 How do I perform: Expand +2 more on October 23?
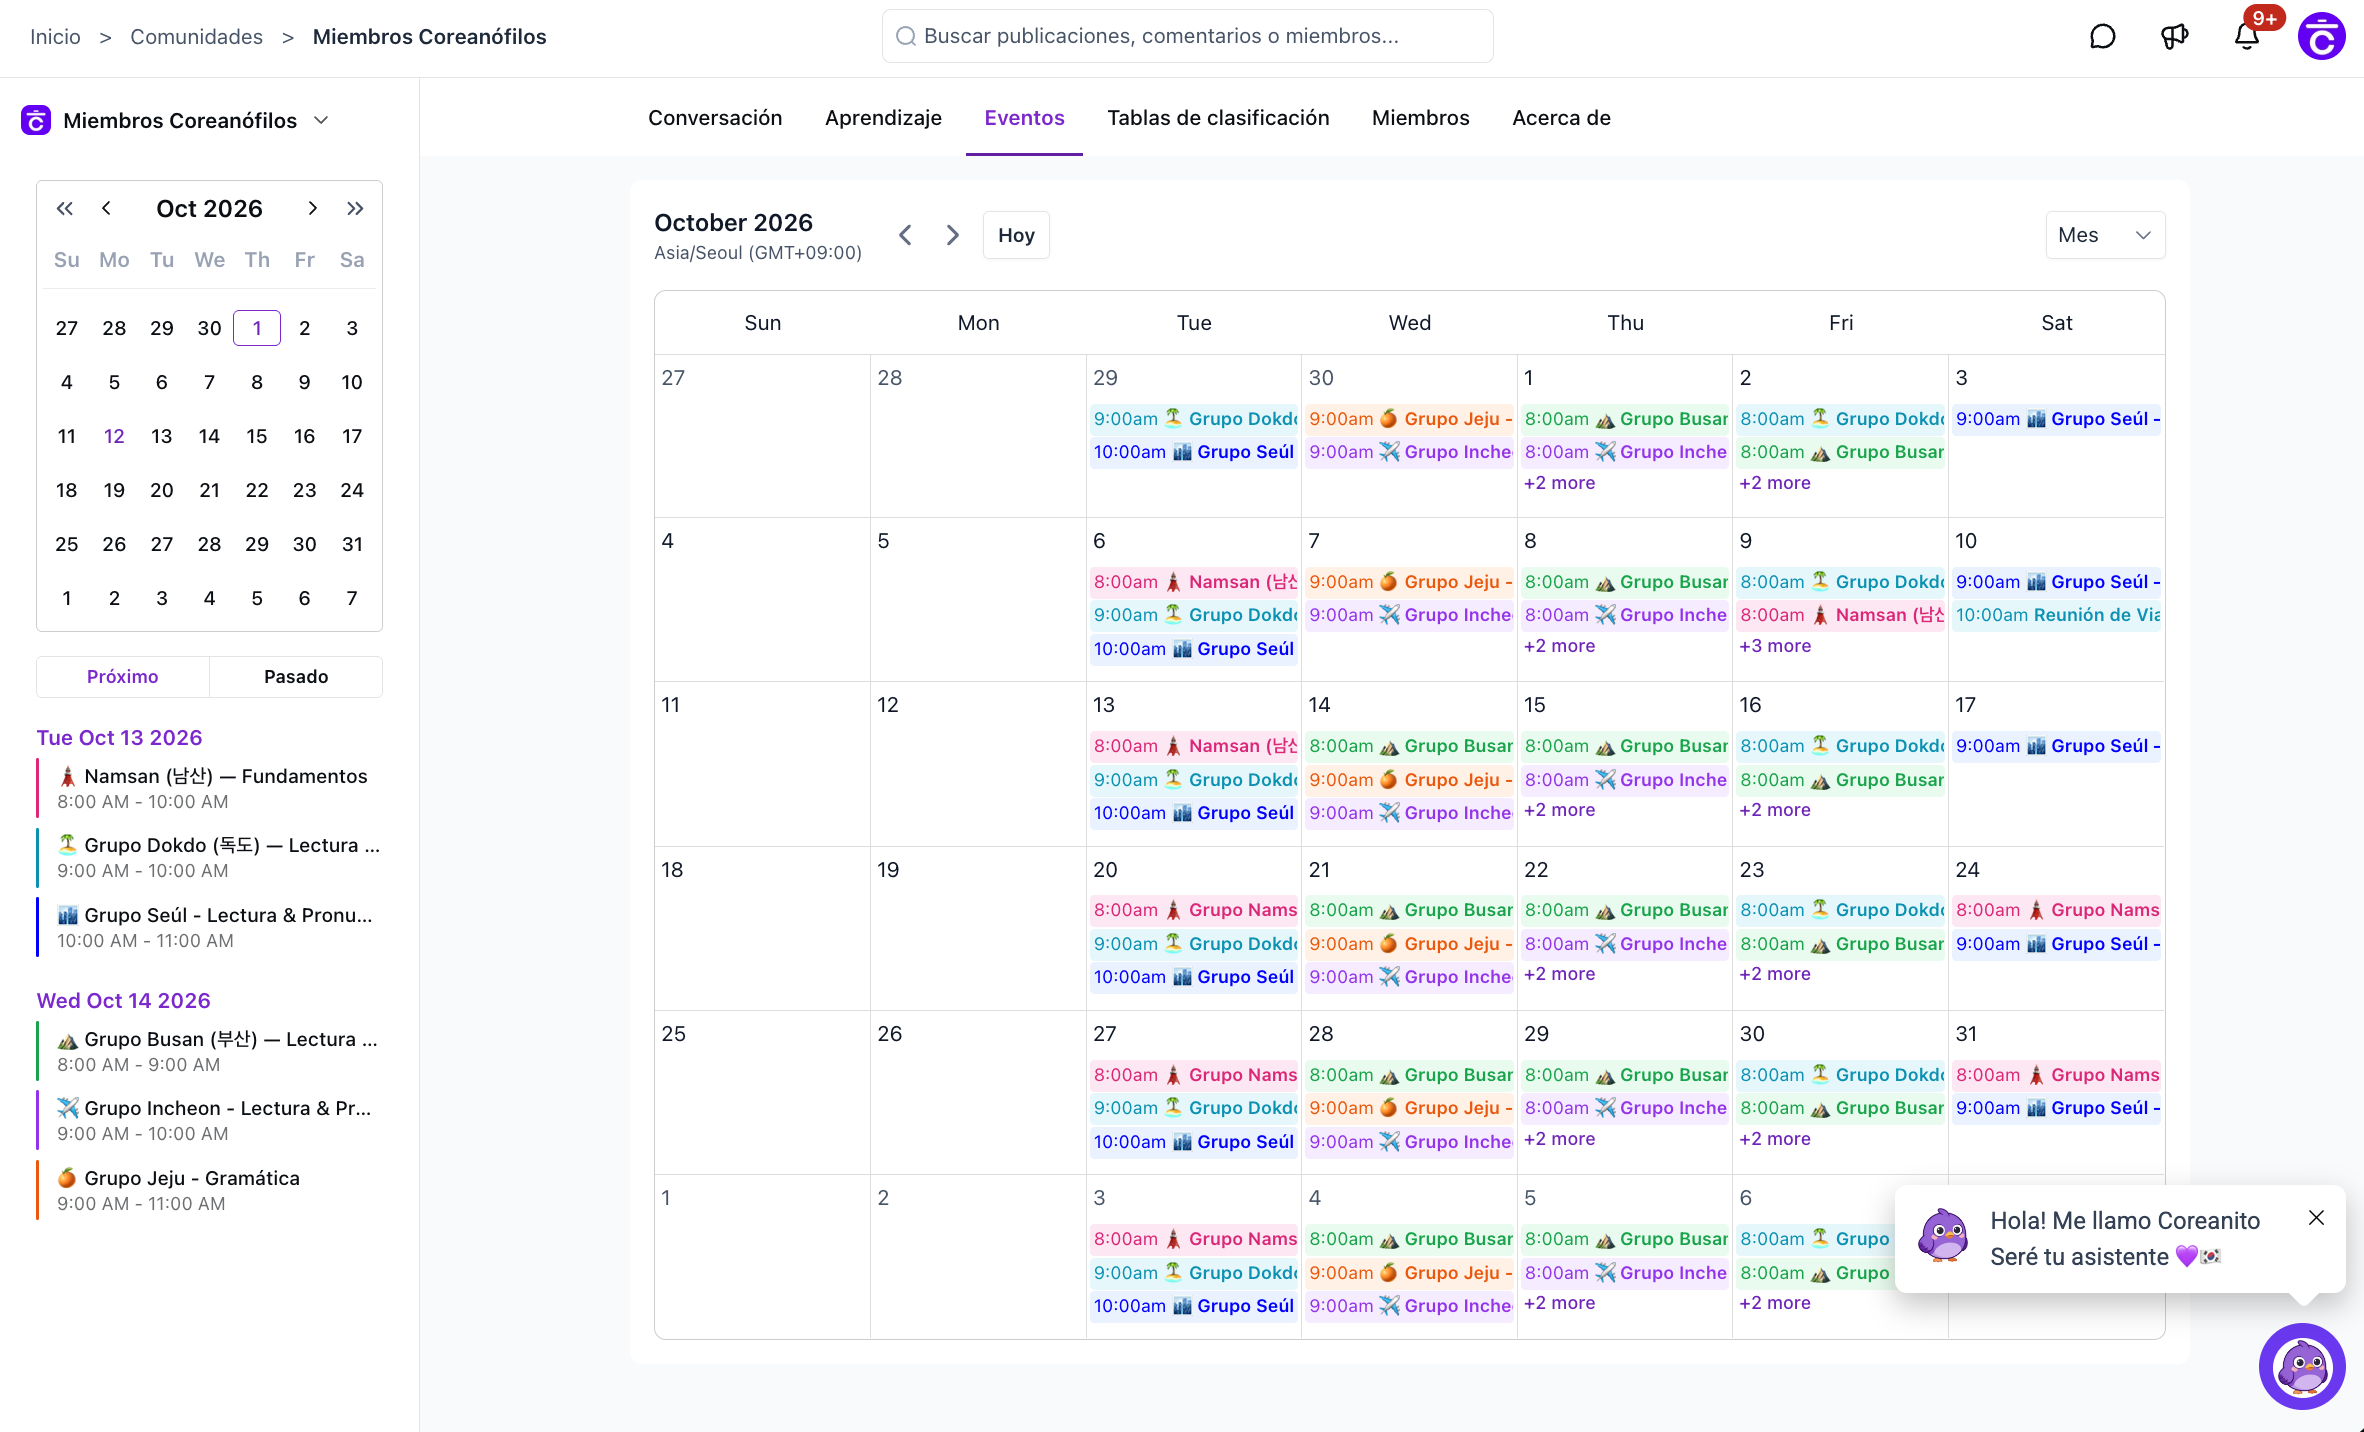(x=1775, y=974)
